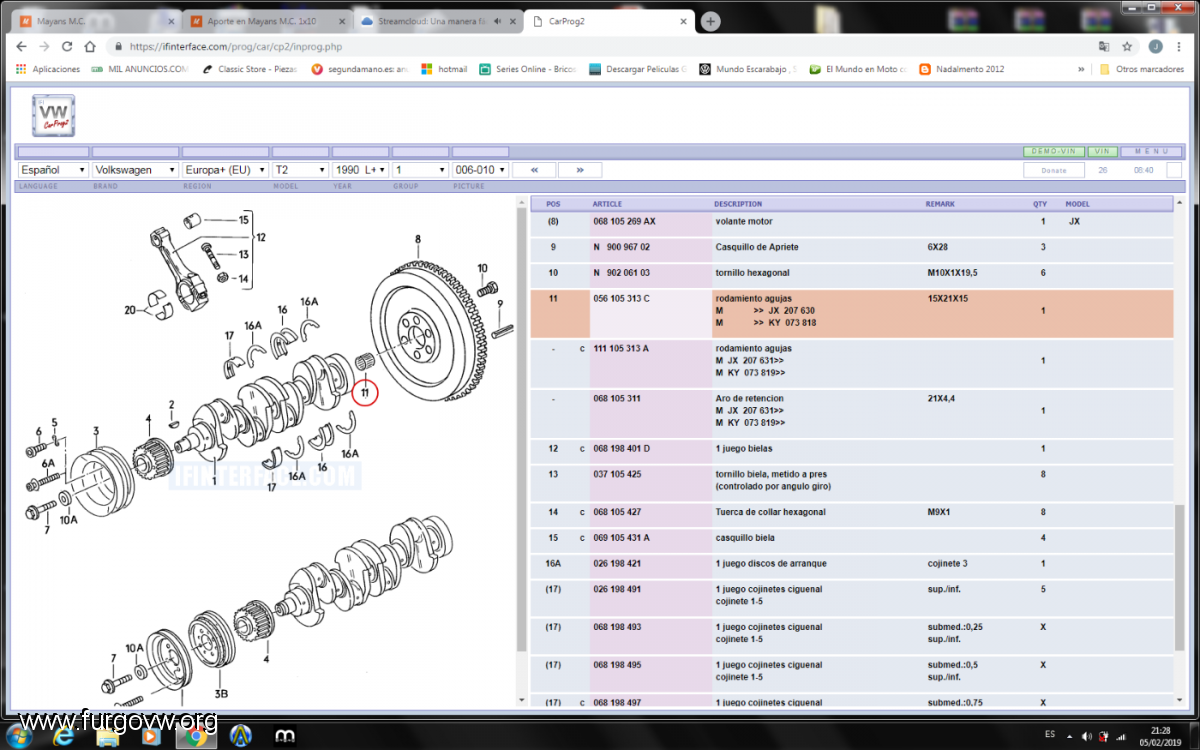This screenshot has height=750, width=1200.
Task: Click circled position 11 on diagram
Action: coord(365,393)
